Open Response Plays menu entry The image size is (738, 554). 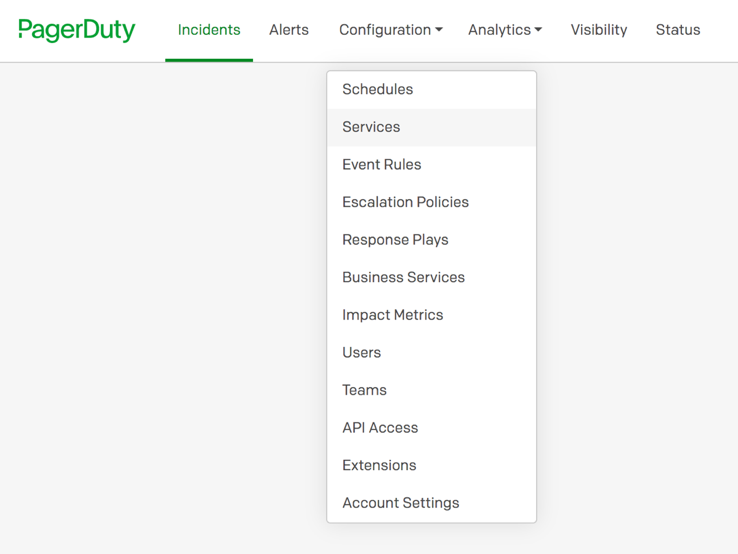click(x=432, y=240)
